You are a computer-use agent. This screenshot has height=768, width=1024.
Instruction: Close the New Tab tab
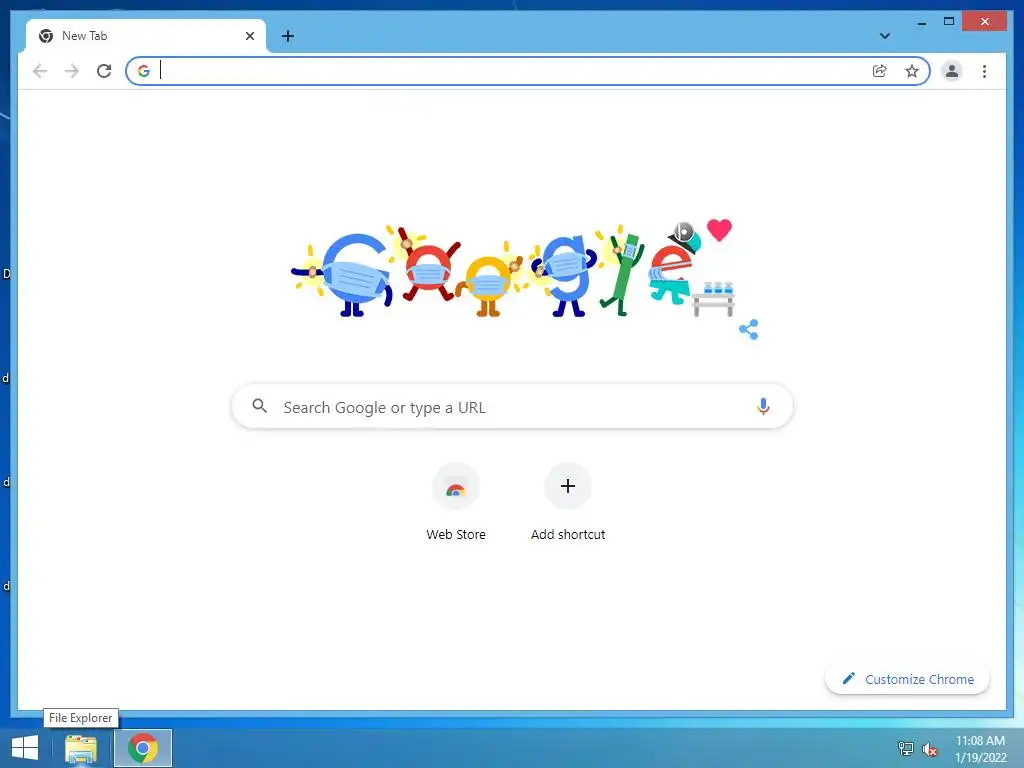click(249, 36)
